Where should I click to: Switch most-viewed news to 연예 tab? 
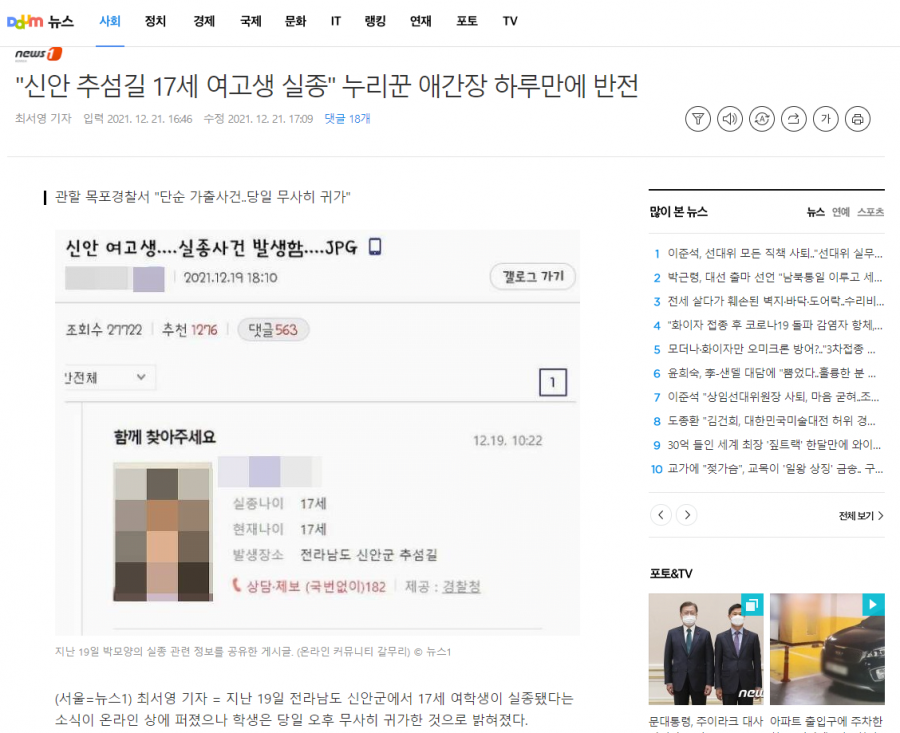click(x=841, y=212)
